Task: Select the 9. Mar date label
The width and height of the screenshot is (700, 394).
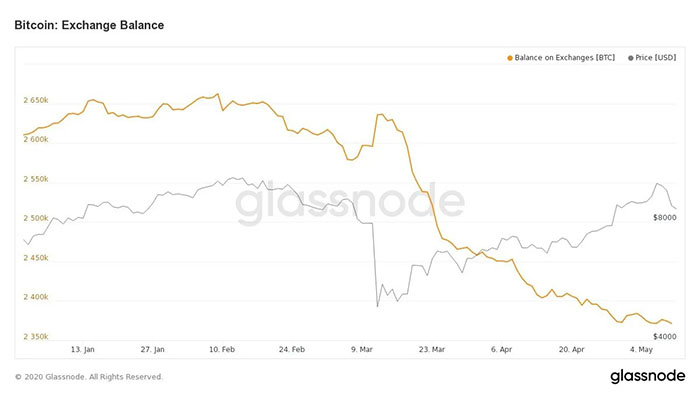Action: (x=362, y=349)
